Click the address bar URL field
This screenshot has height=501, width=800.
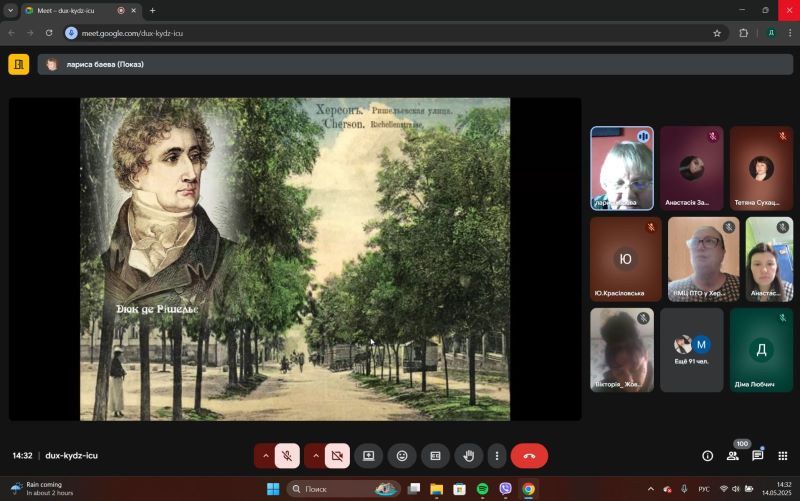pos(395,33)
